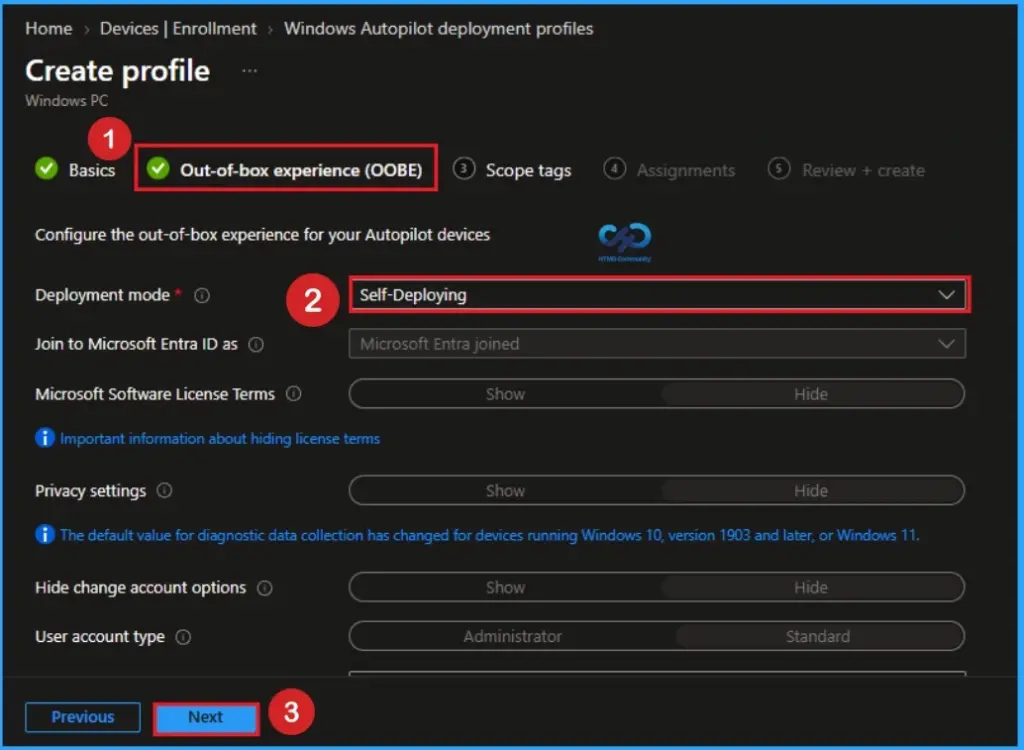
Task: Click the step 4 circle for Assignments
Action: coord(614,169)
